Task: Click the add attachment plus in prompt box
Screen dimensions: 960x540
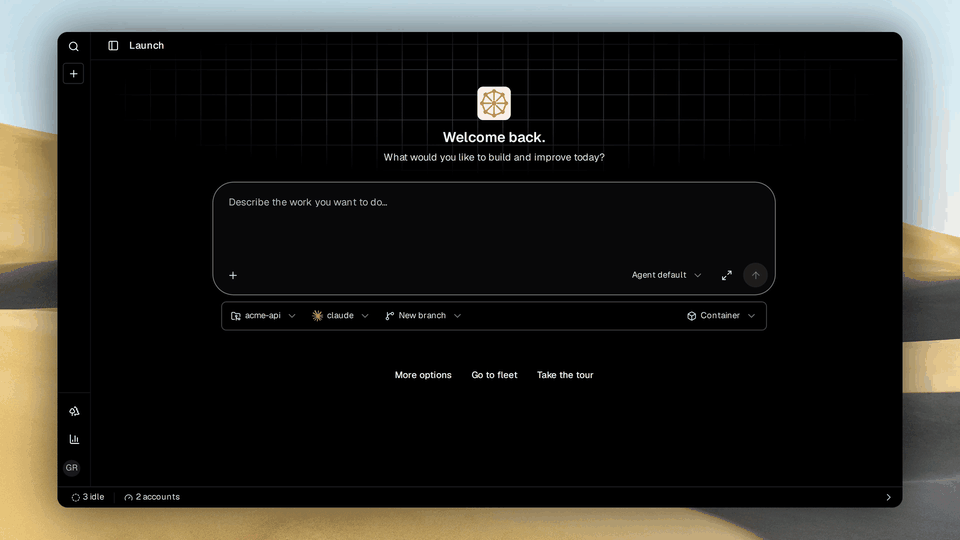Action: point(233,276)
